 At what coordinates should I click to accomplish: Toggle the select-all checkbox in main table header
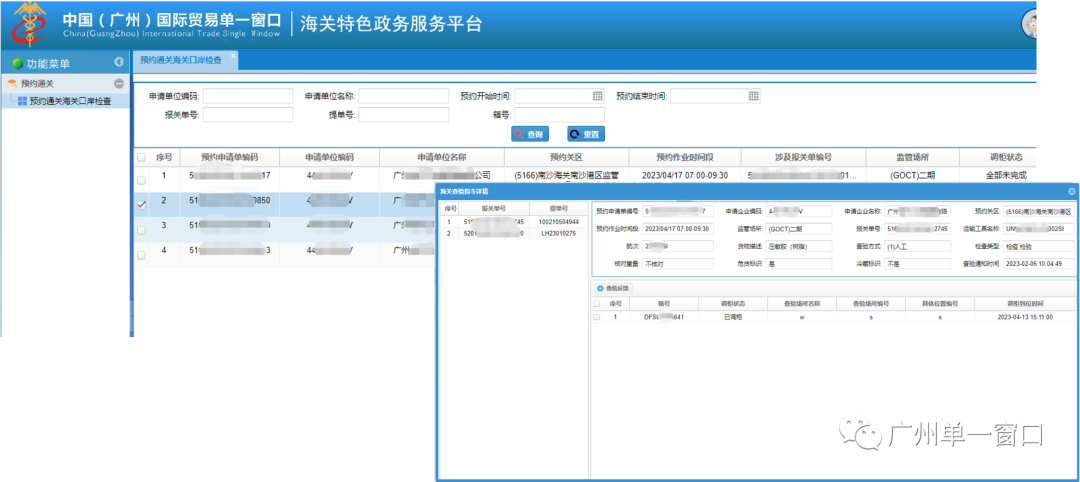tap(141, 158)
